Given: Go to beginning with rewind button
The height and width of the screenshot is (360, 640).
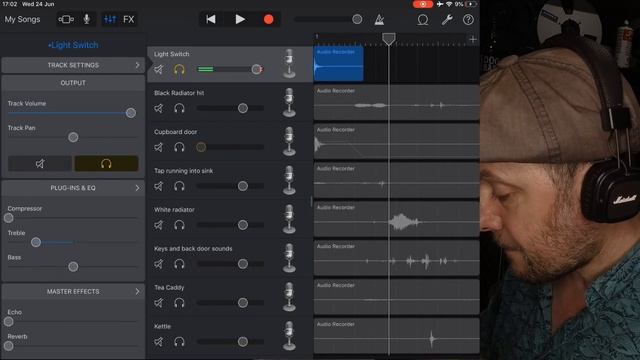Looking at the screenshot, I should click(x=211, y=19).
